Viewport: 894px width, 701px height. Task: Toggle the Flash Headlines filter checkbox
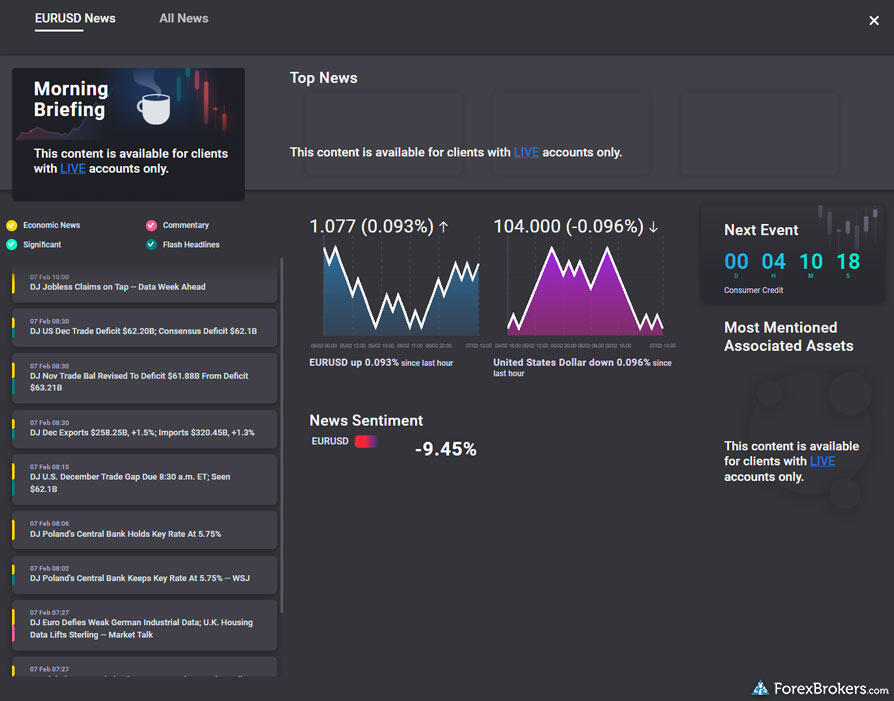pos(151,245)
